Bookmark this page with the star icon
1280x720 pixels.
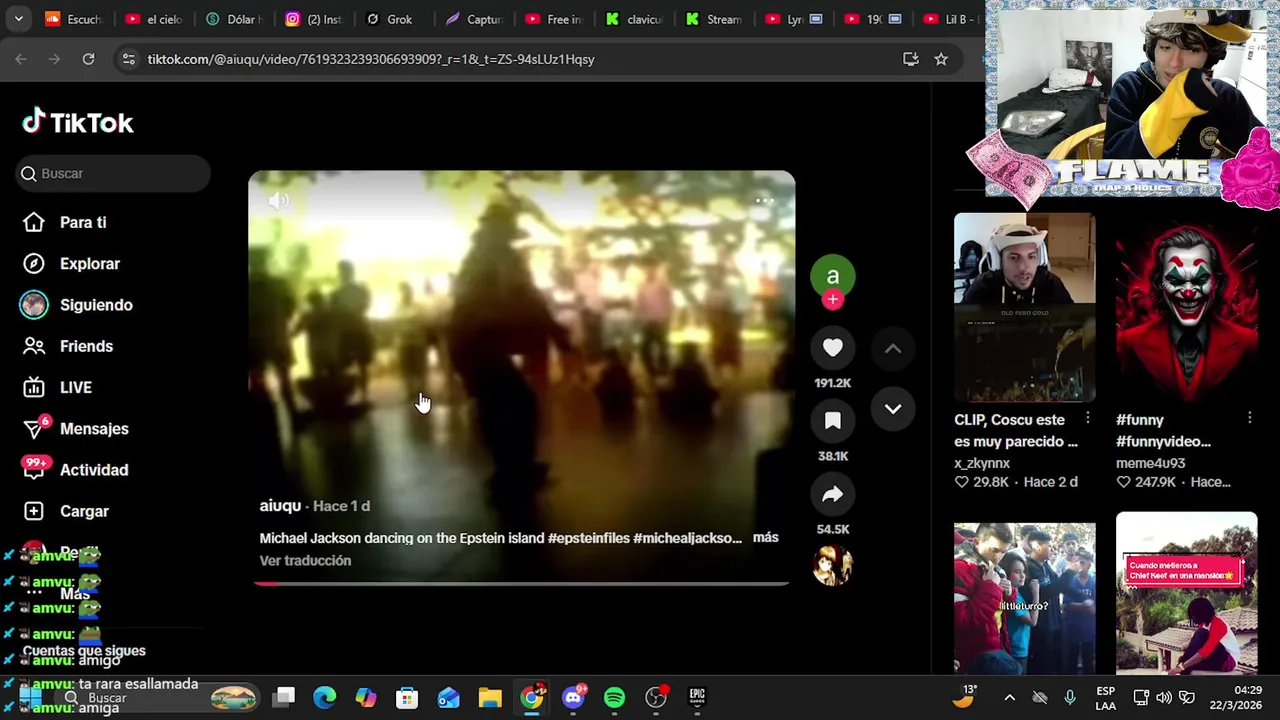(x=941, y=59)
